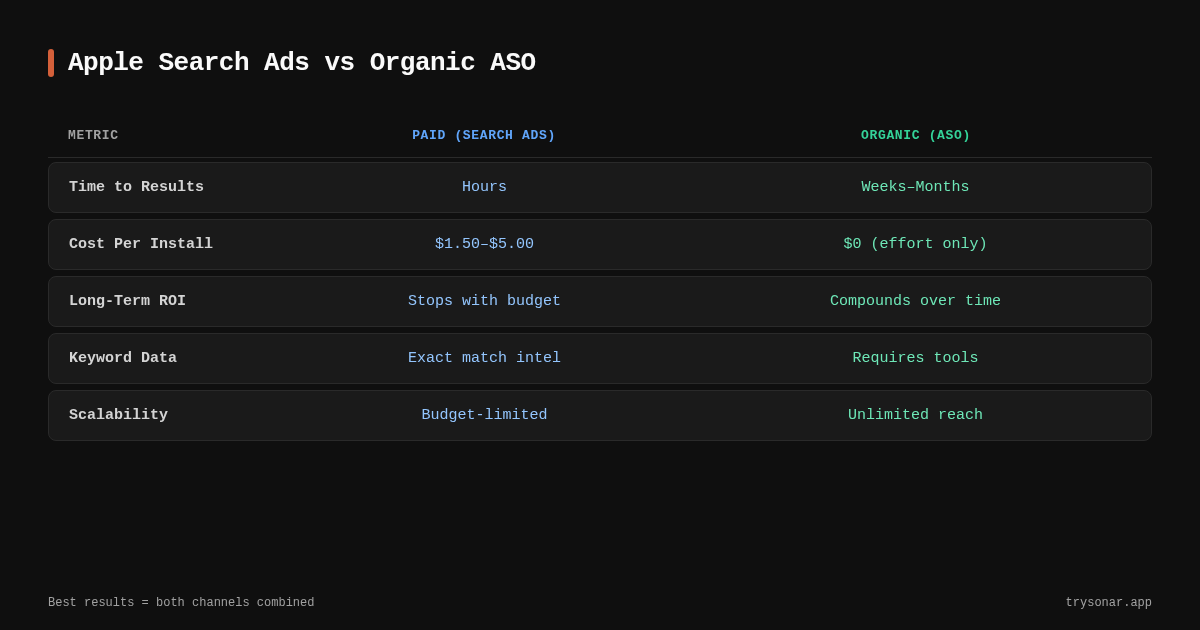
Task: Click the 'Stops with budget' cell
Action: point(484,301)
